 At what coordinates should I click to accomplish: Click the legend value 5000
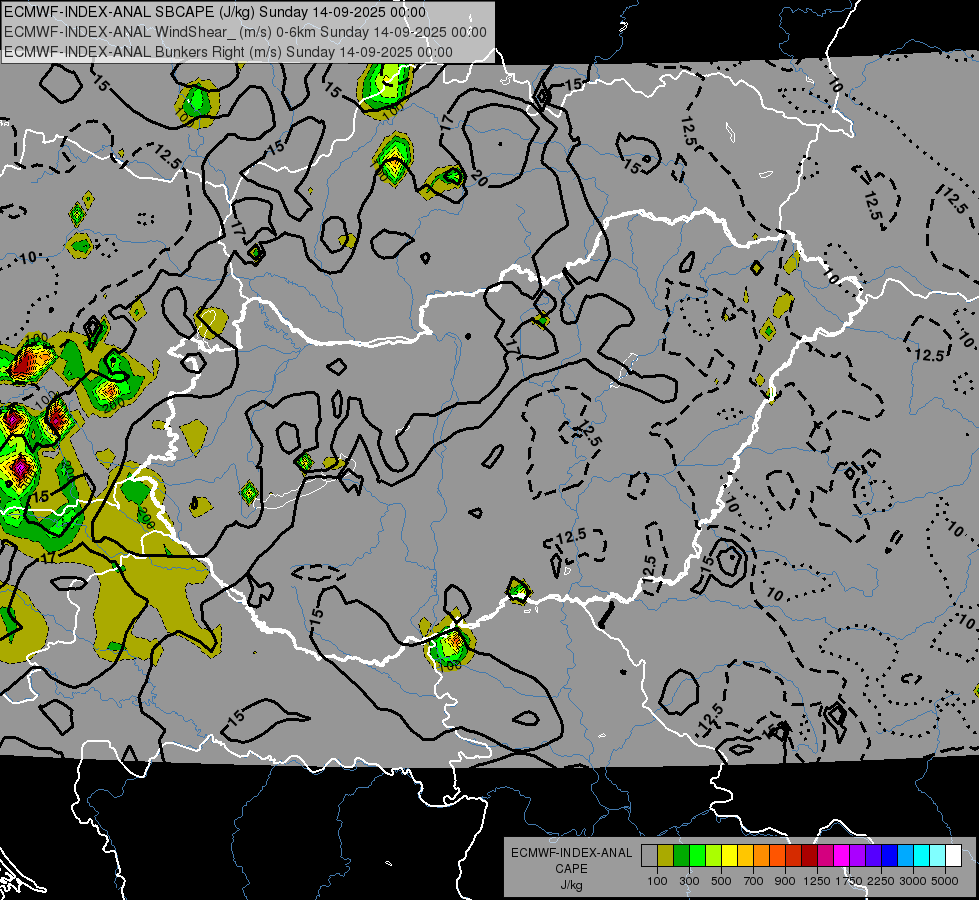[945, 881]
